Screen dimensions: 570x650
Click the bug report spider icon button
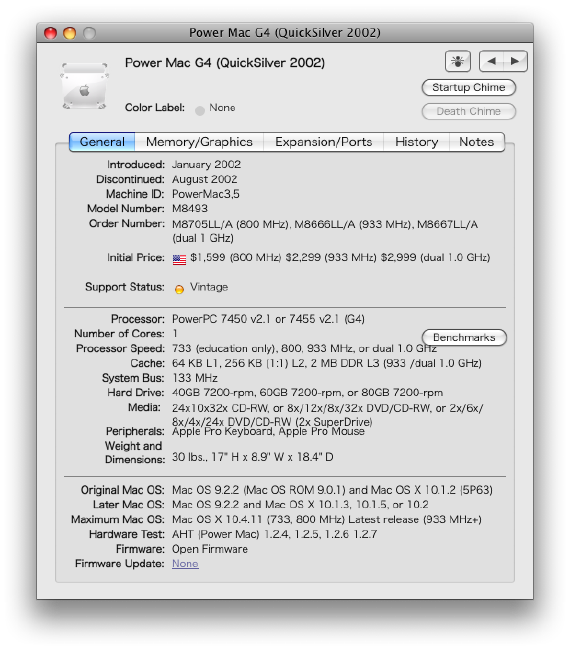457,61
